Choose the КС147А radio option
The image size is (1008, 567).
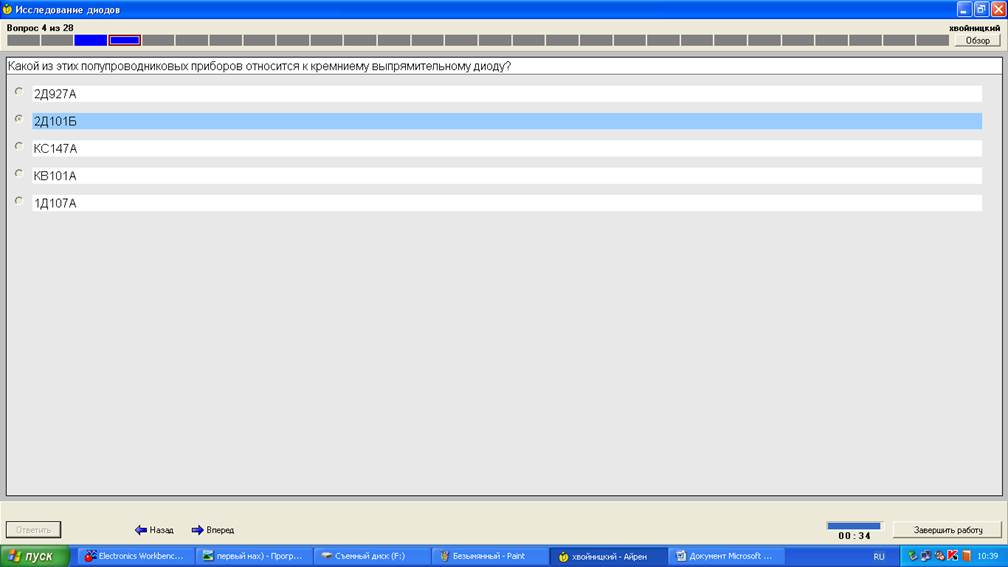pyautogui.click(x=19, y=147)
